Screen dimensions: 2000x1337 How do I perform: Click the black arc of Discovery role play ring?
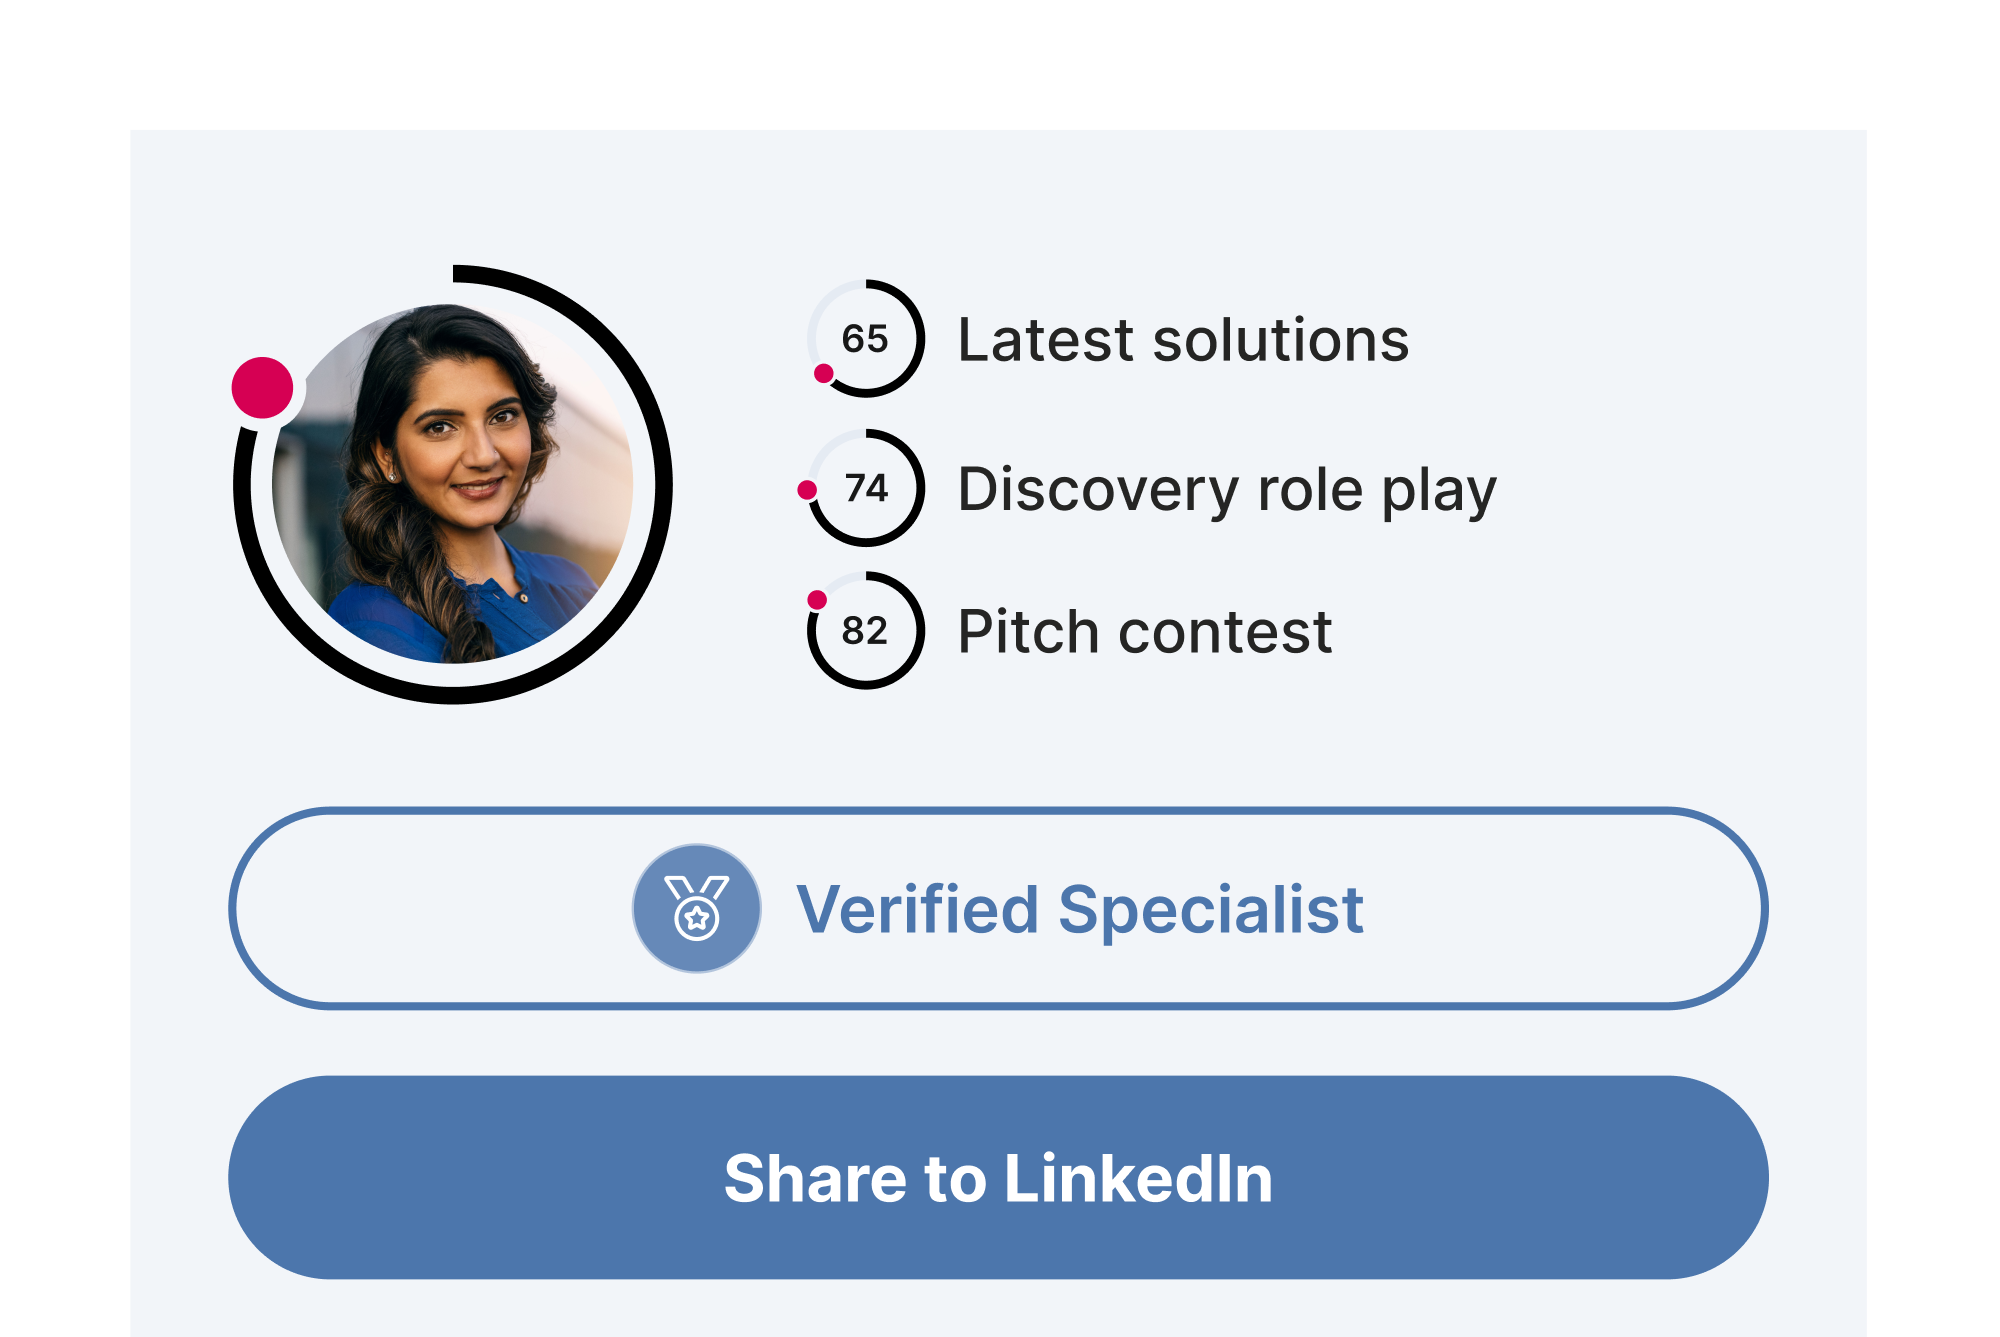click(920, 488)
